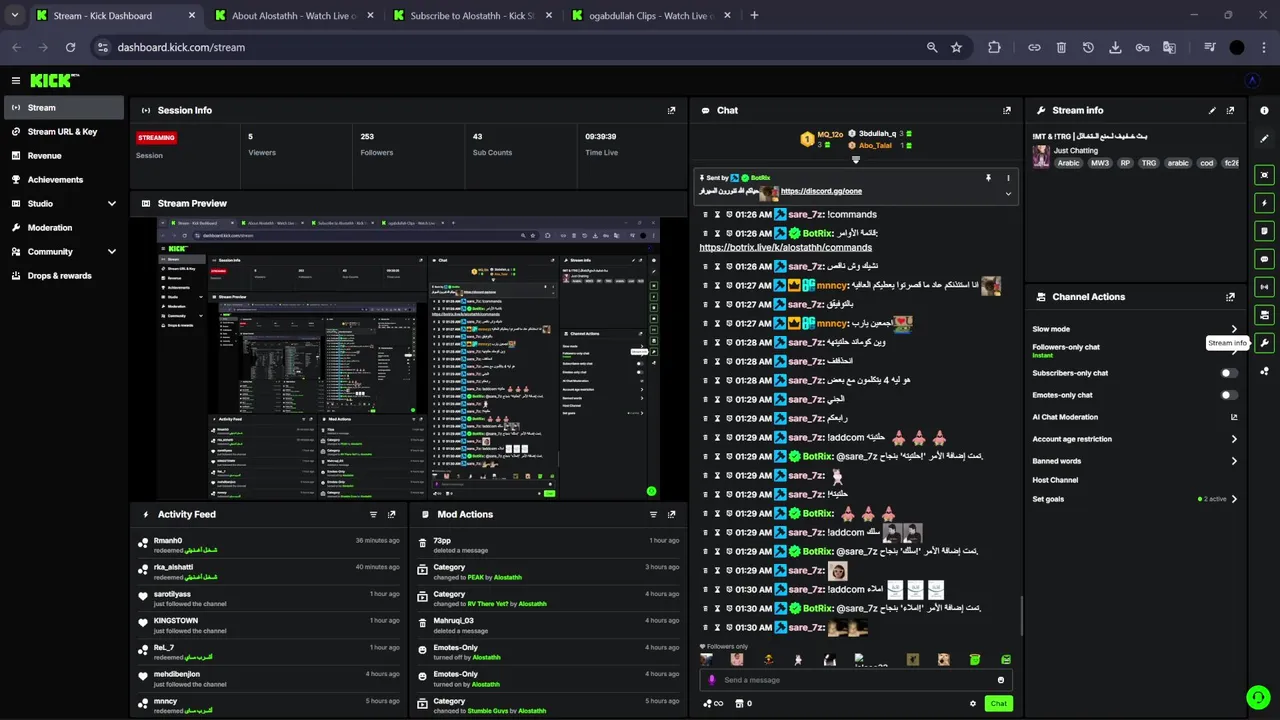The height and width of the screenshot is (720, 1280).
Task: Expand Set goals options
Action: click(x=1234, y=499)
